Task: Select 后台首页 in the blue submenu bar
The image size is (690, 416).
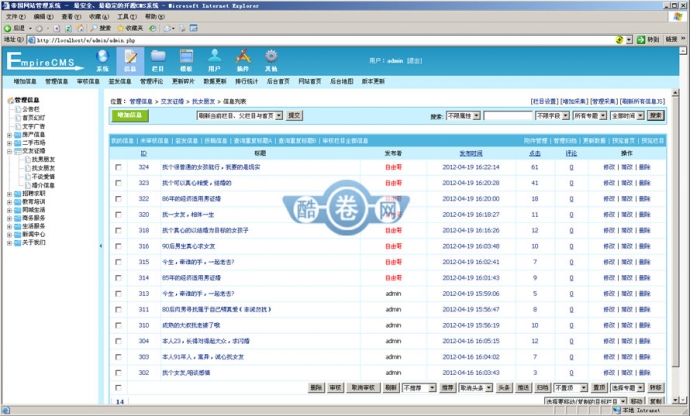Action: 278,81
